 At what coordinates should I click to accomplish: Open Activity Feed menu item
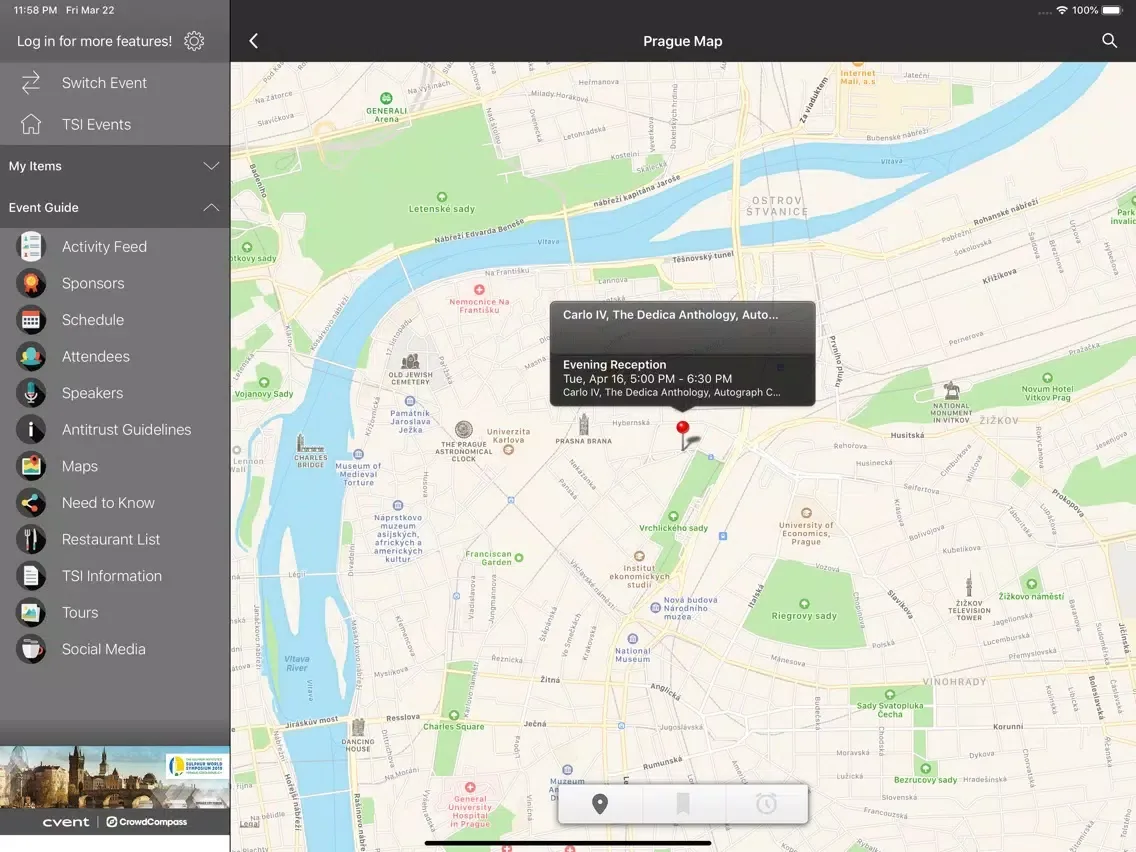115,247
